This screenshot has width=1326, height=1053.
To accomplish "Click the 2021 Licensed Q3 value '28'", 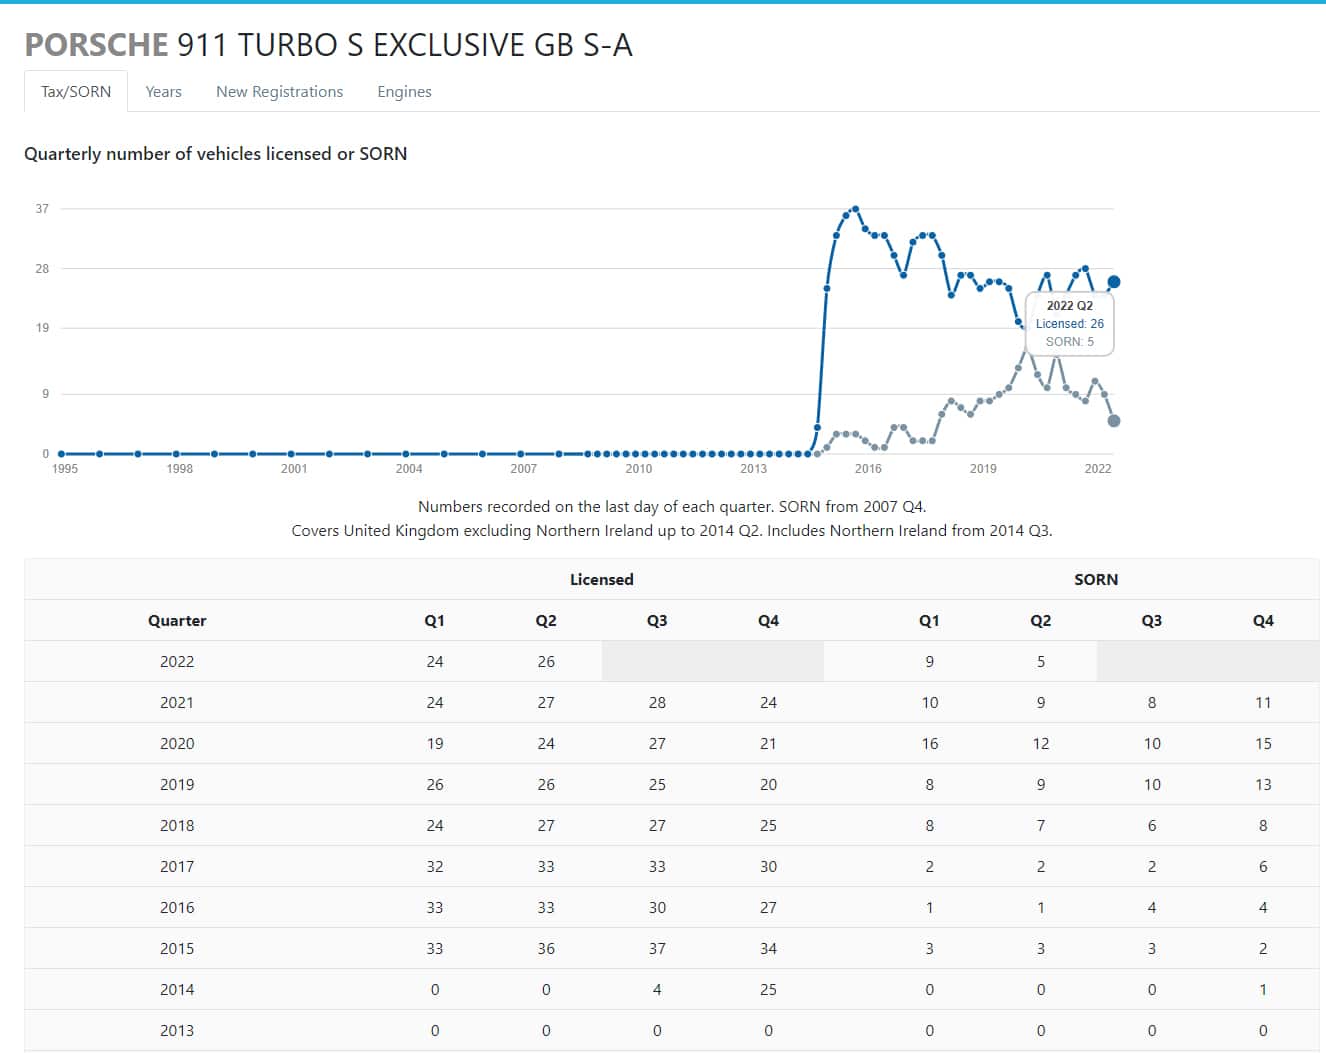I will 657,702.
